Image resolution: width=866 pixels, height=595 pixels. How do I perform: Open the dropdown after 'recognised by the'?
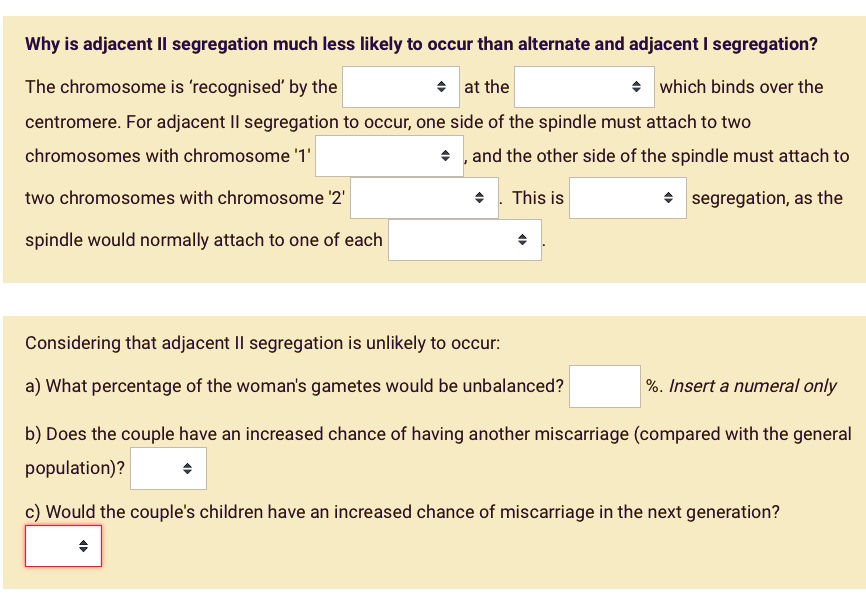(400, 87)
